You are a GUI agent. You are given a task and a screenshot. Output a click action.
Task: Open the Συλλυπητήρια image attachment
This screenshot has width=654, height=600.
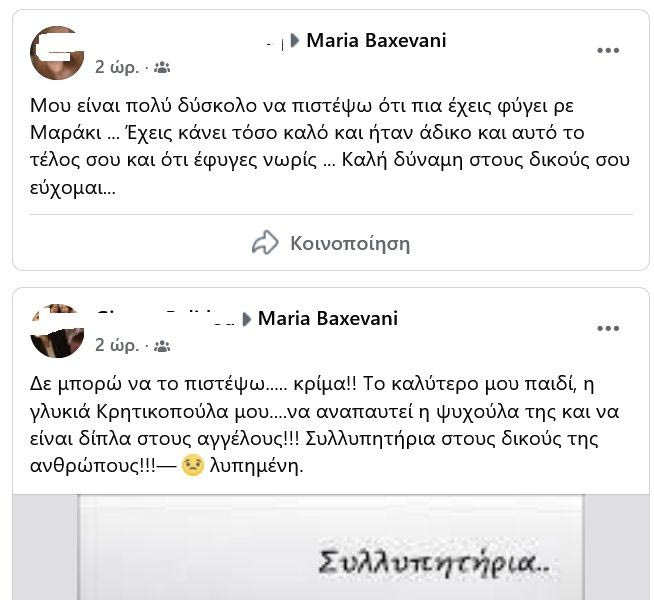[x=331, y=547]
